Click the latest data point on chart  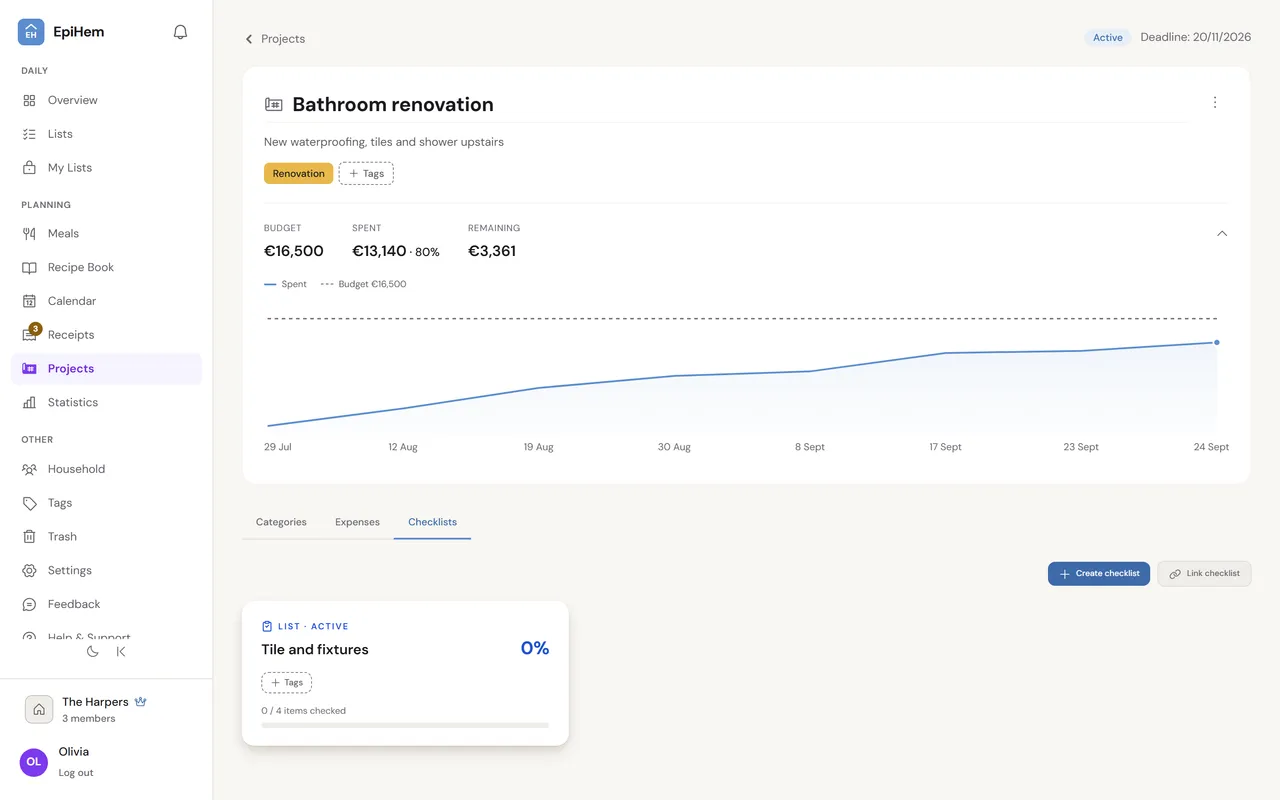pyautogui.click(x=1217, y=342)
